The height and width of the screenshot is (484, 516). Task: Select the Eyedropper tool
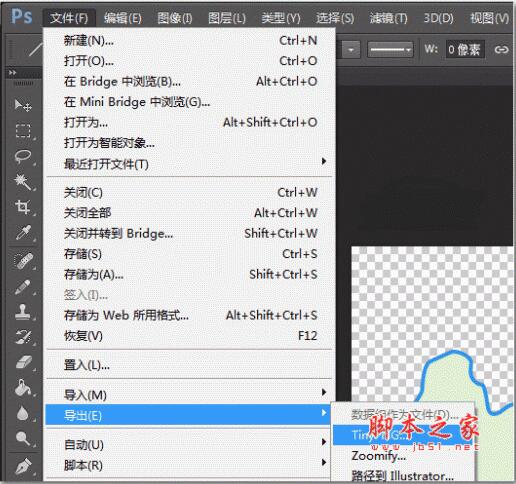(x=23, y=233)
